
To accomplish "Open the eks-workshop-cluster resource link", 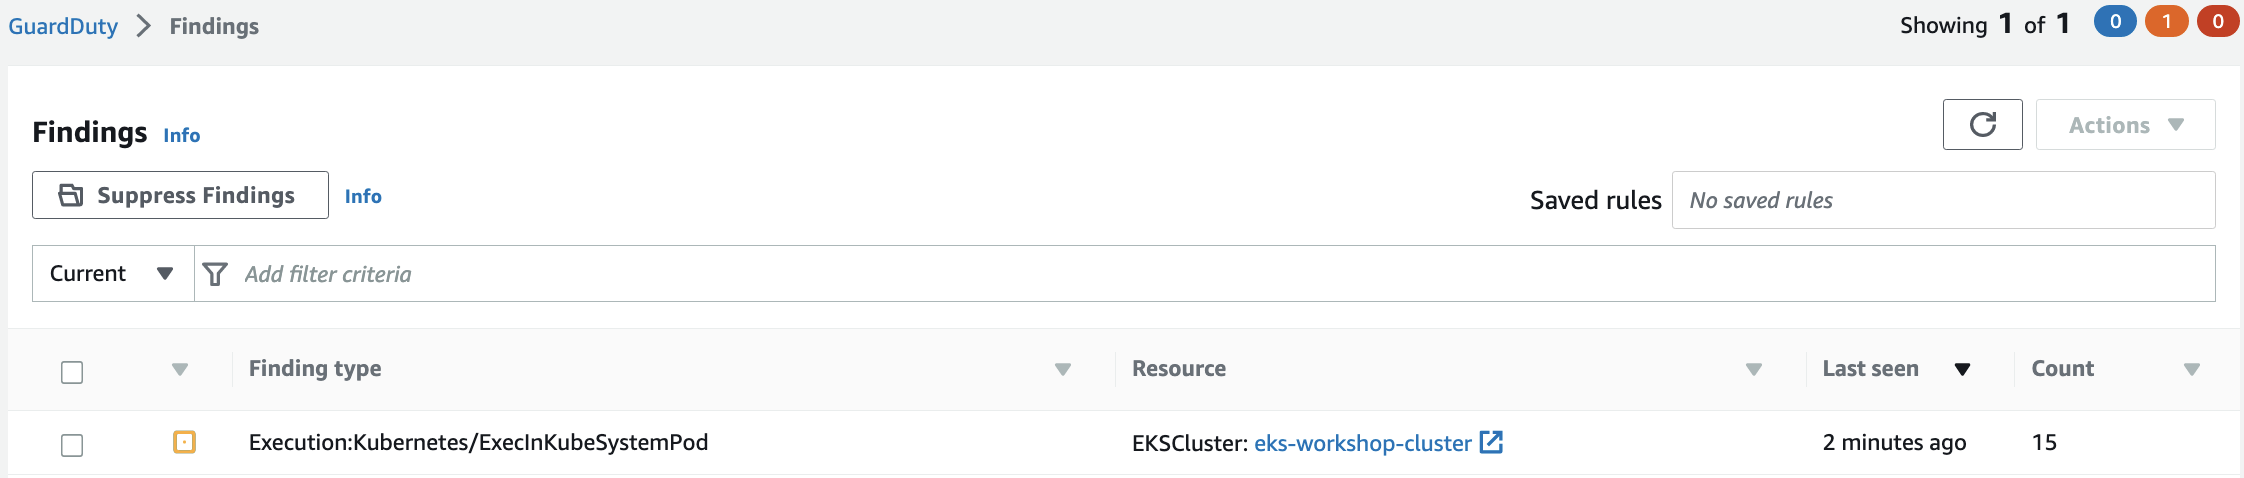I will pyautogui.click(x=1362, y=443).
